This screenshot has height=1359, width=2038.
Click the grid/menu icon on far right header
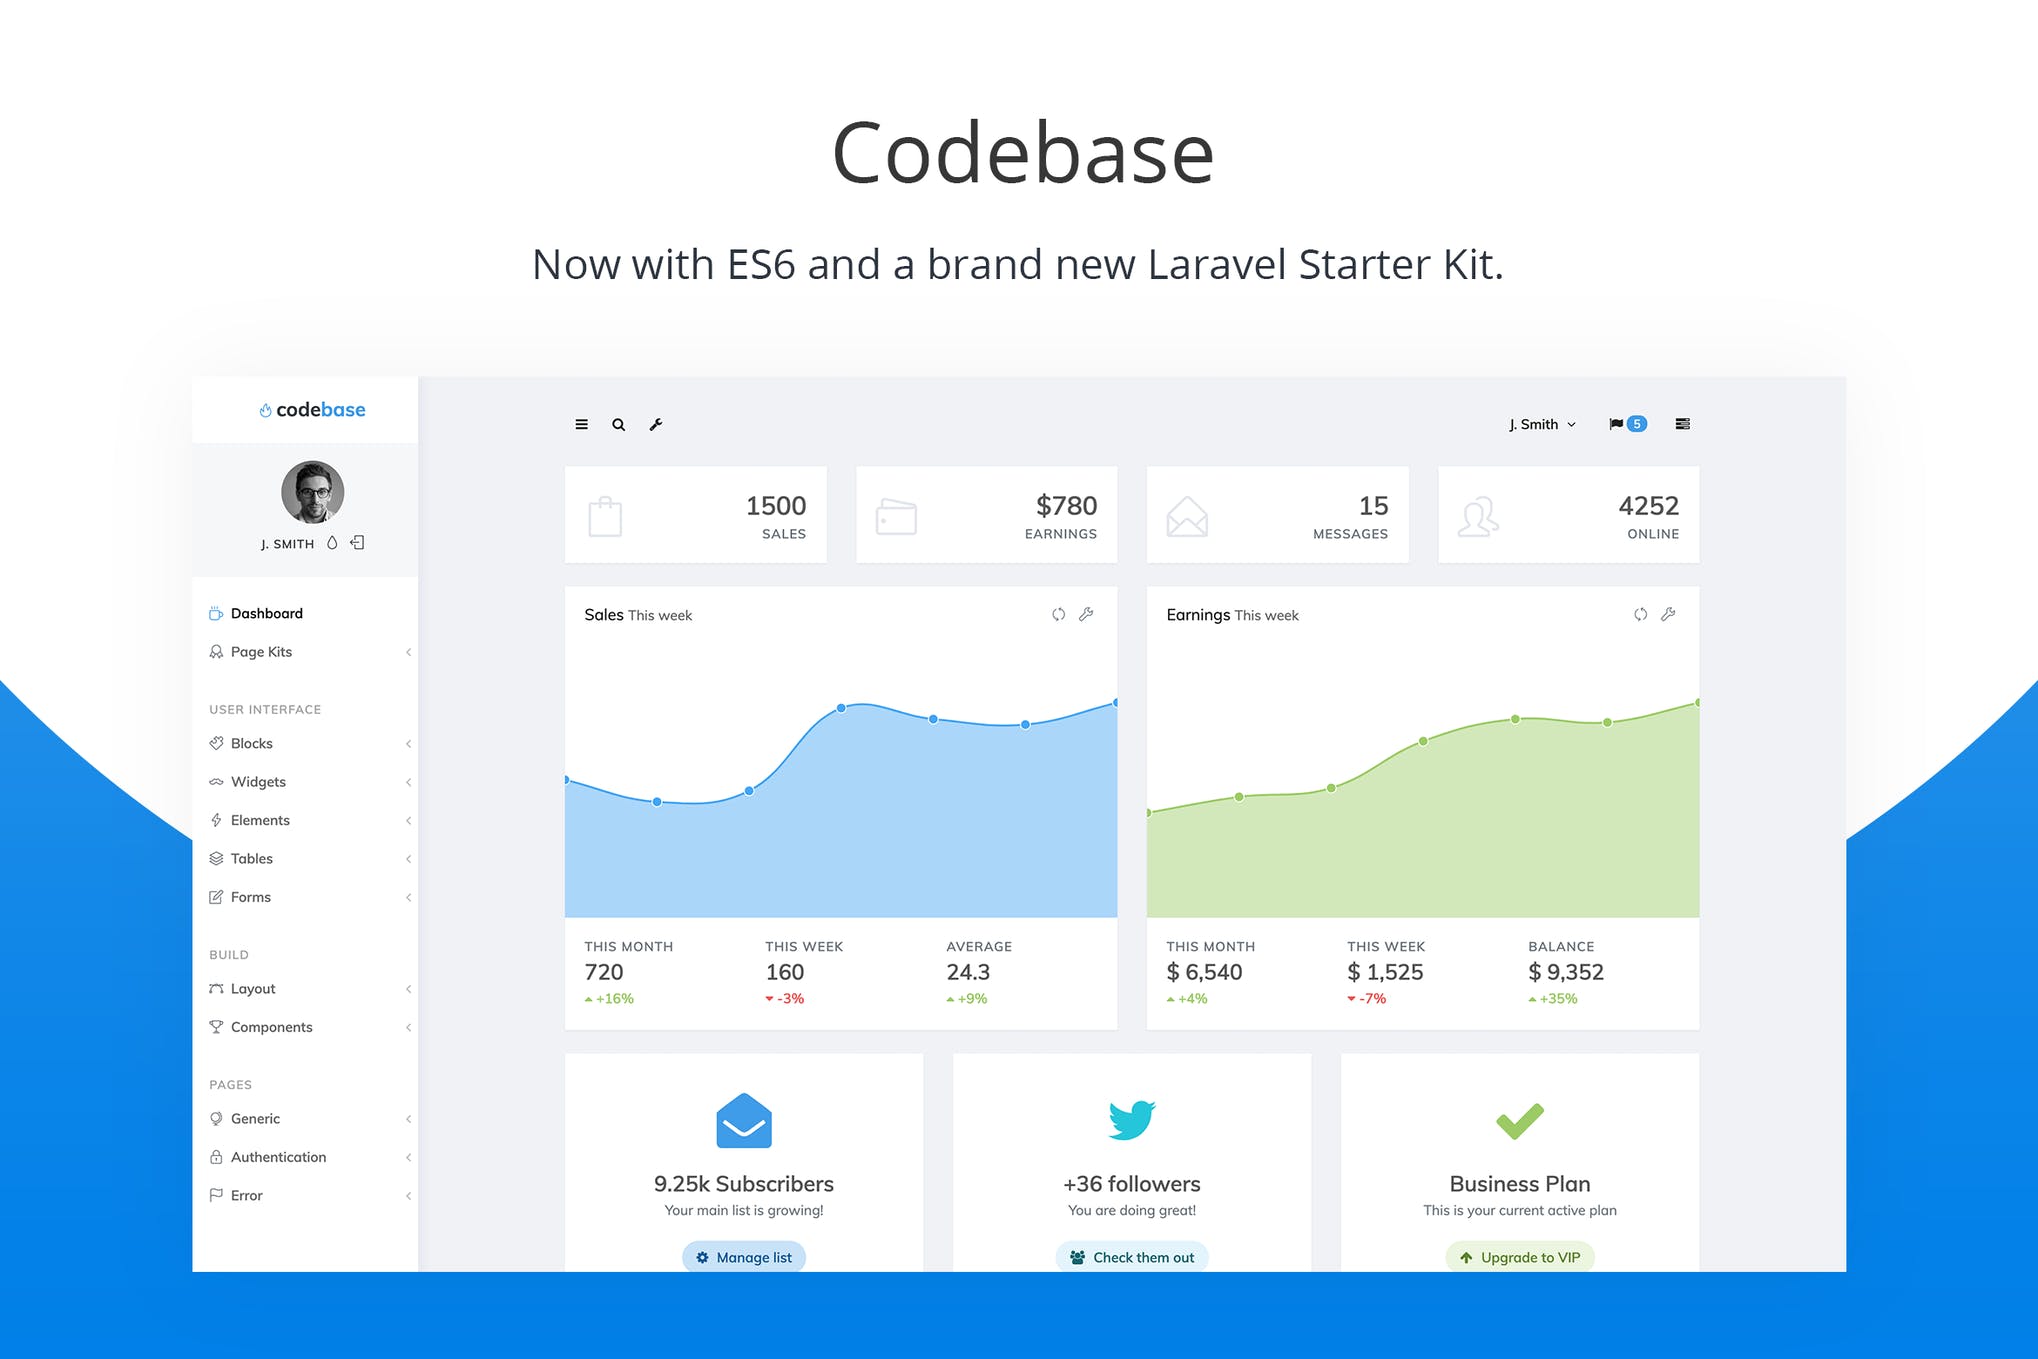point(1688,423)
